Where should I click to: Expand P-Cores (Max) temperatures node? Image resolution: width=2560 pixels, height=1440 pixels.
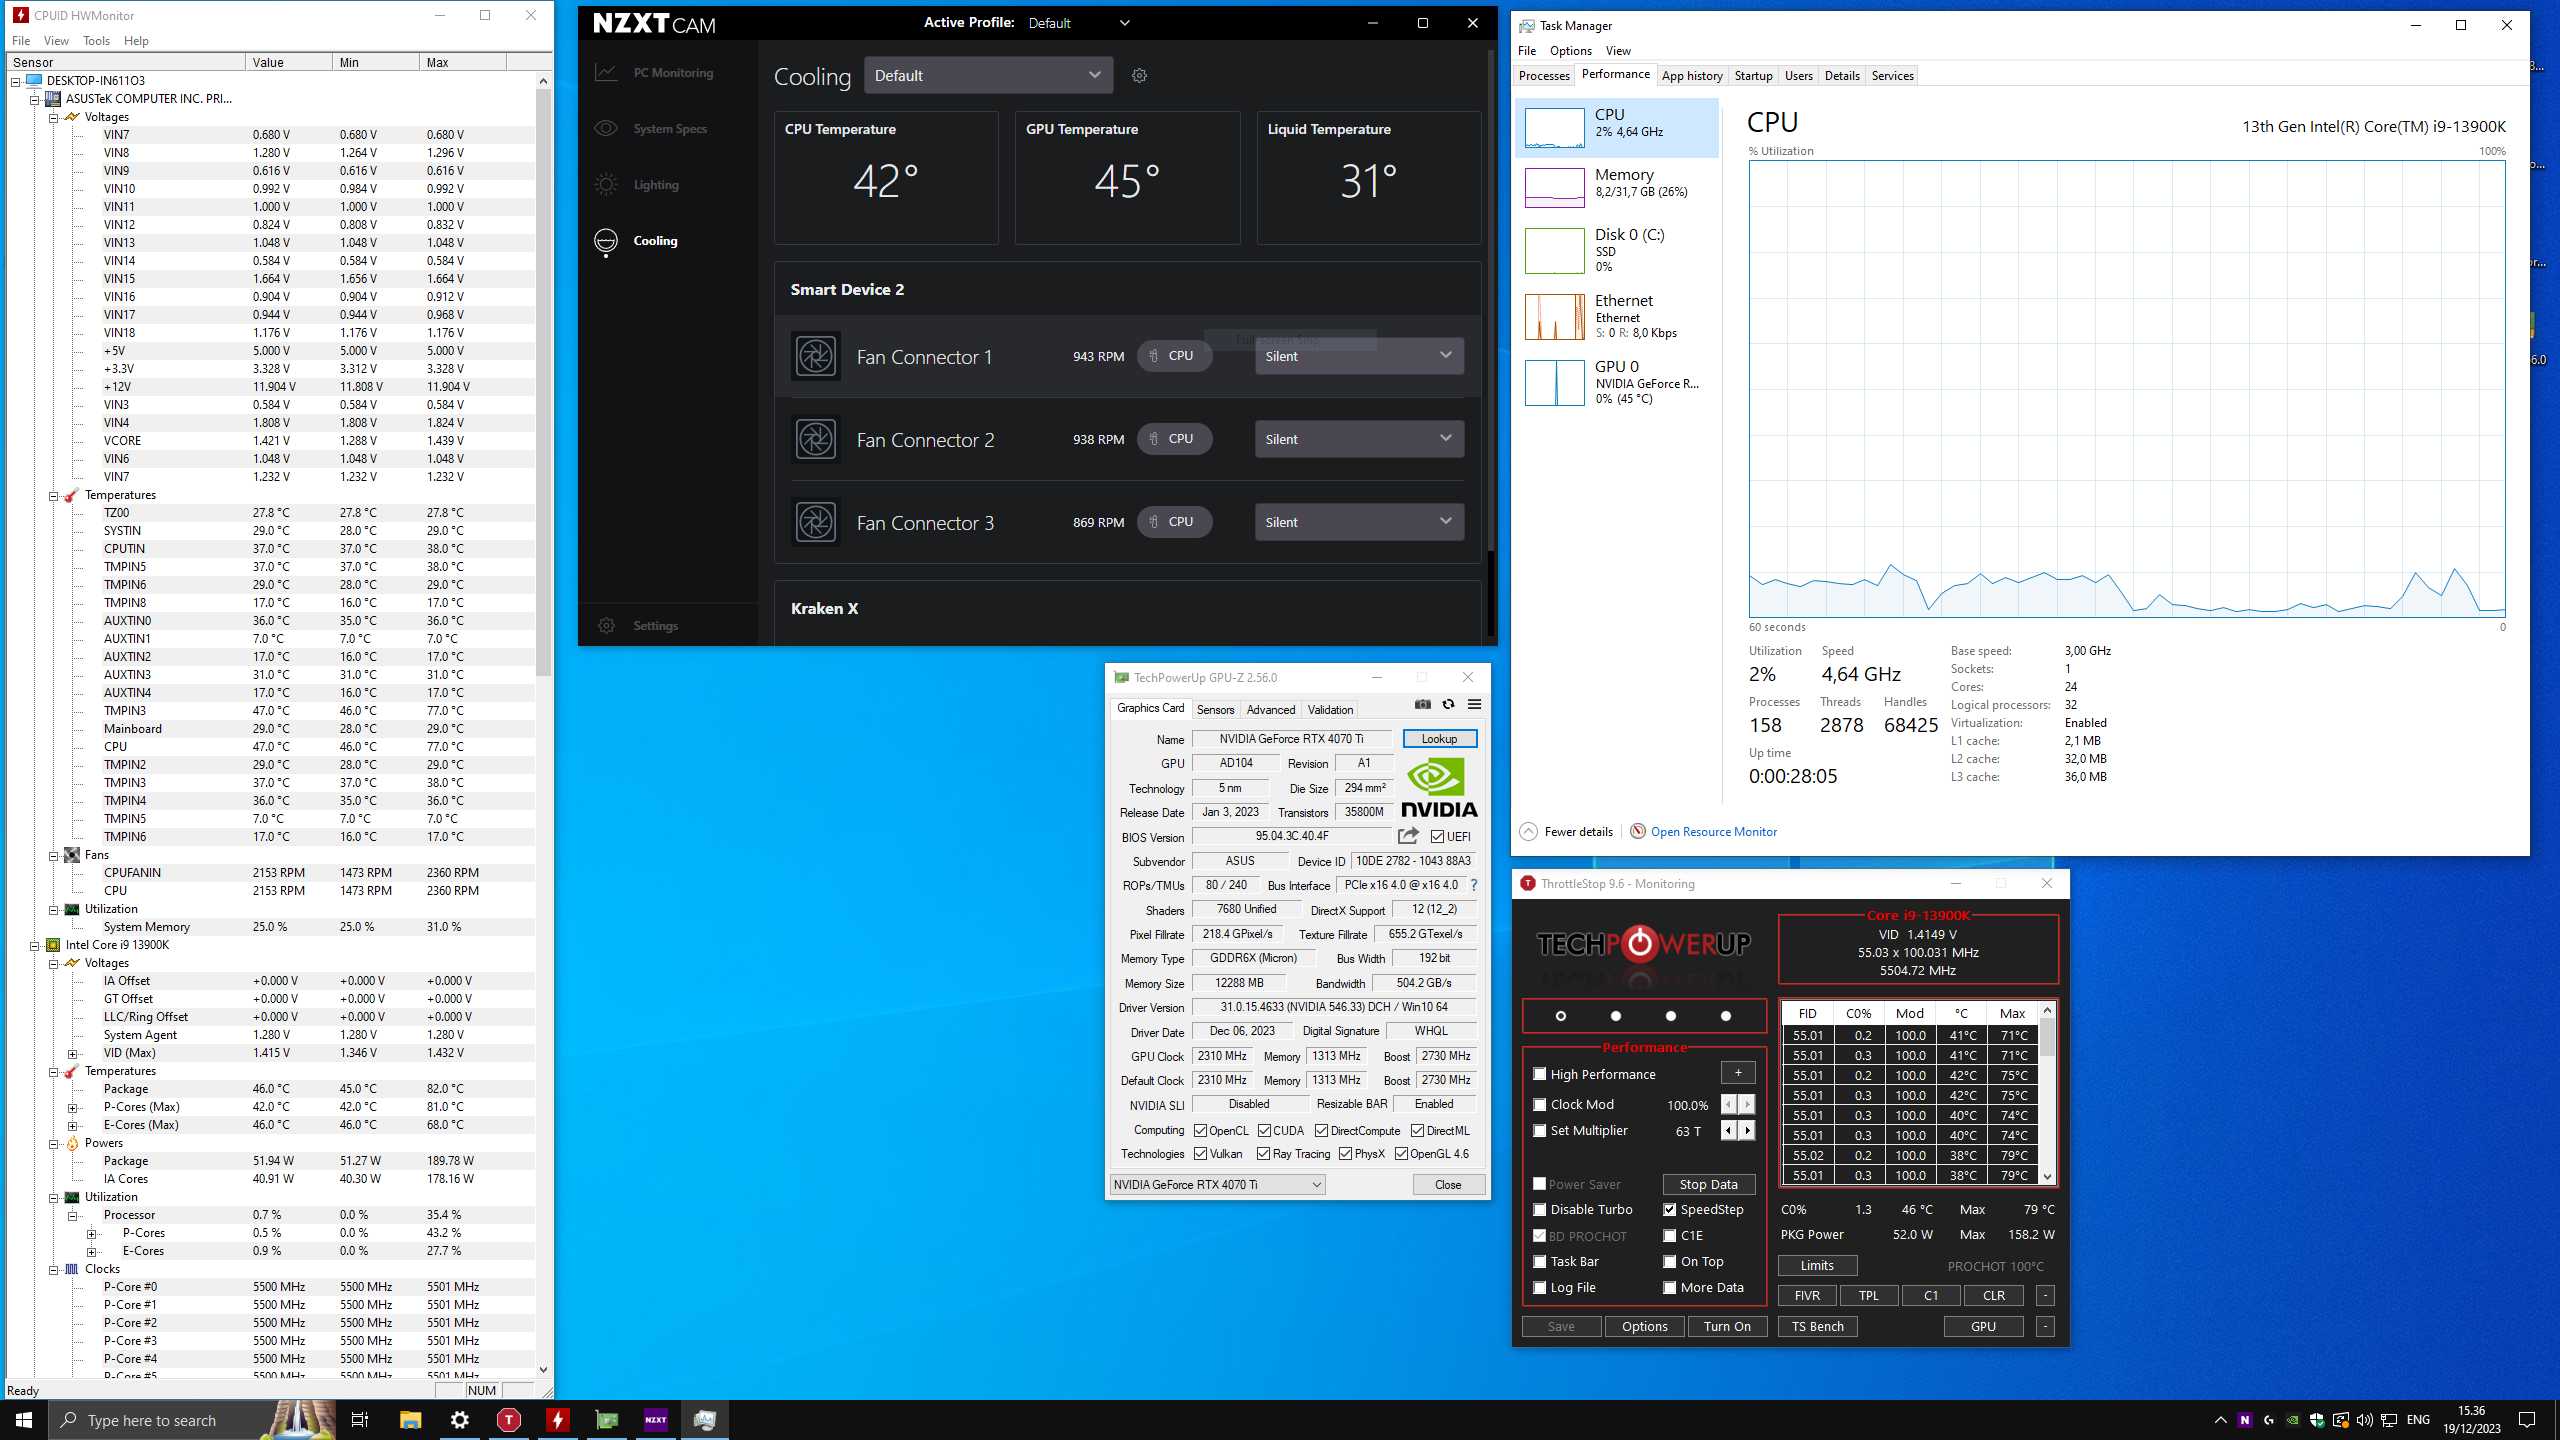72,1108
